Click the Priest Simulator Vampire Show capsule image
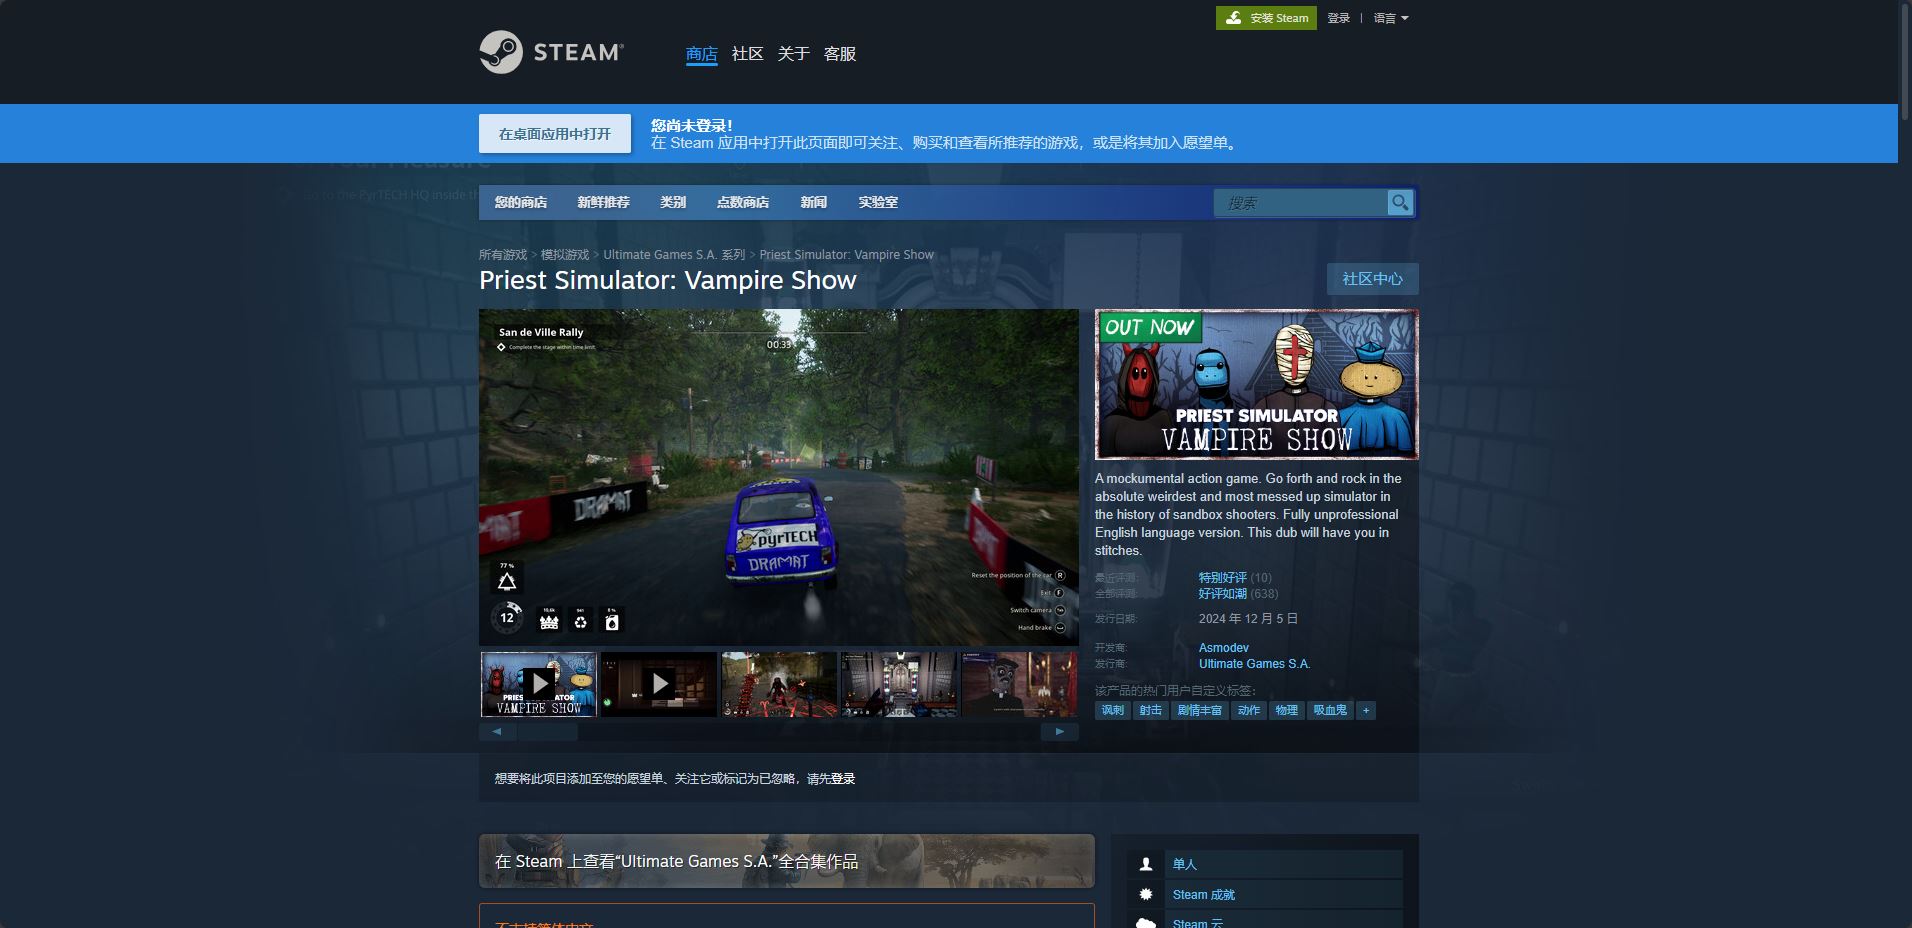The image size is (1912, 928). point(1257,385)
